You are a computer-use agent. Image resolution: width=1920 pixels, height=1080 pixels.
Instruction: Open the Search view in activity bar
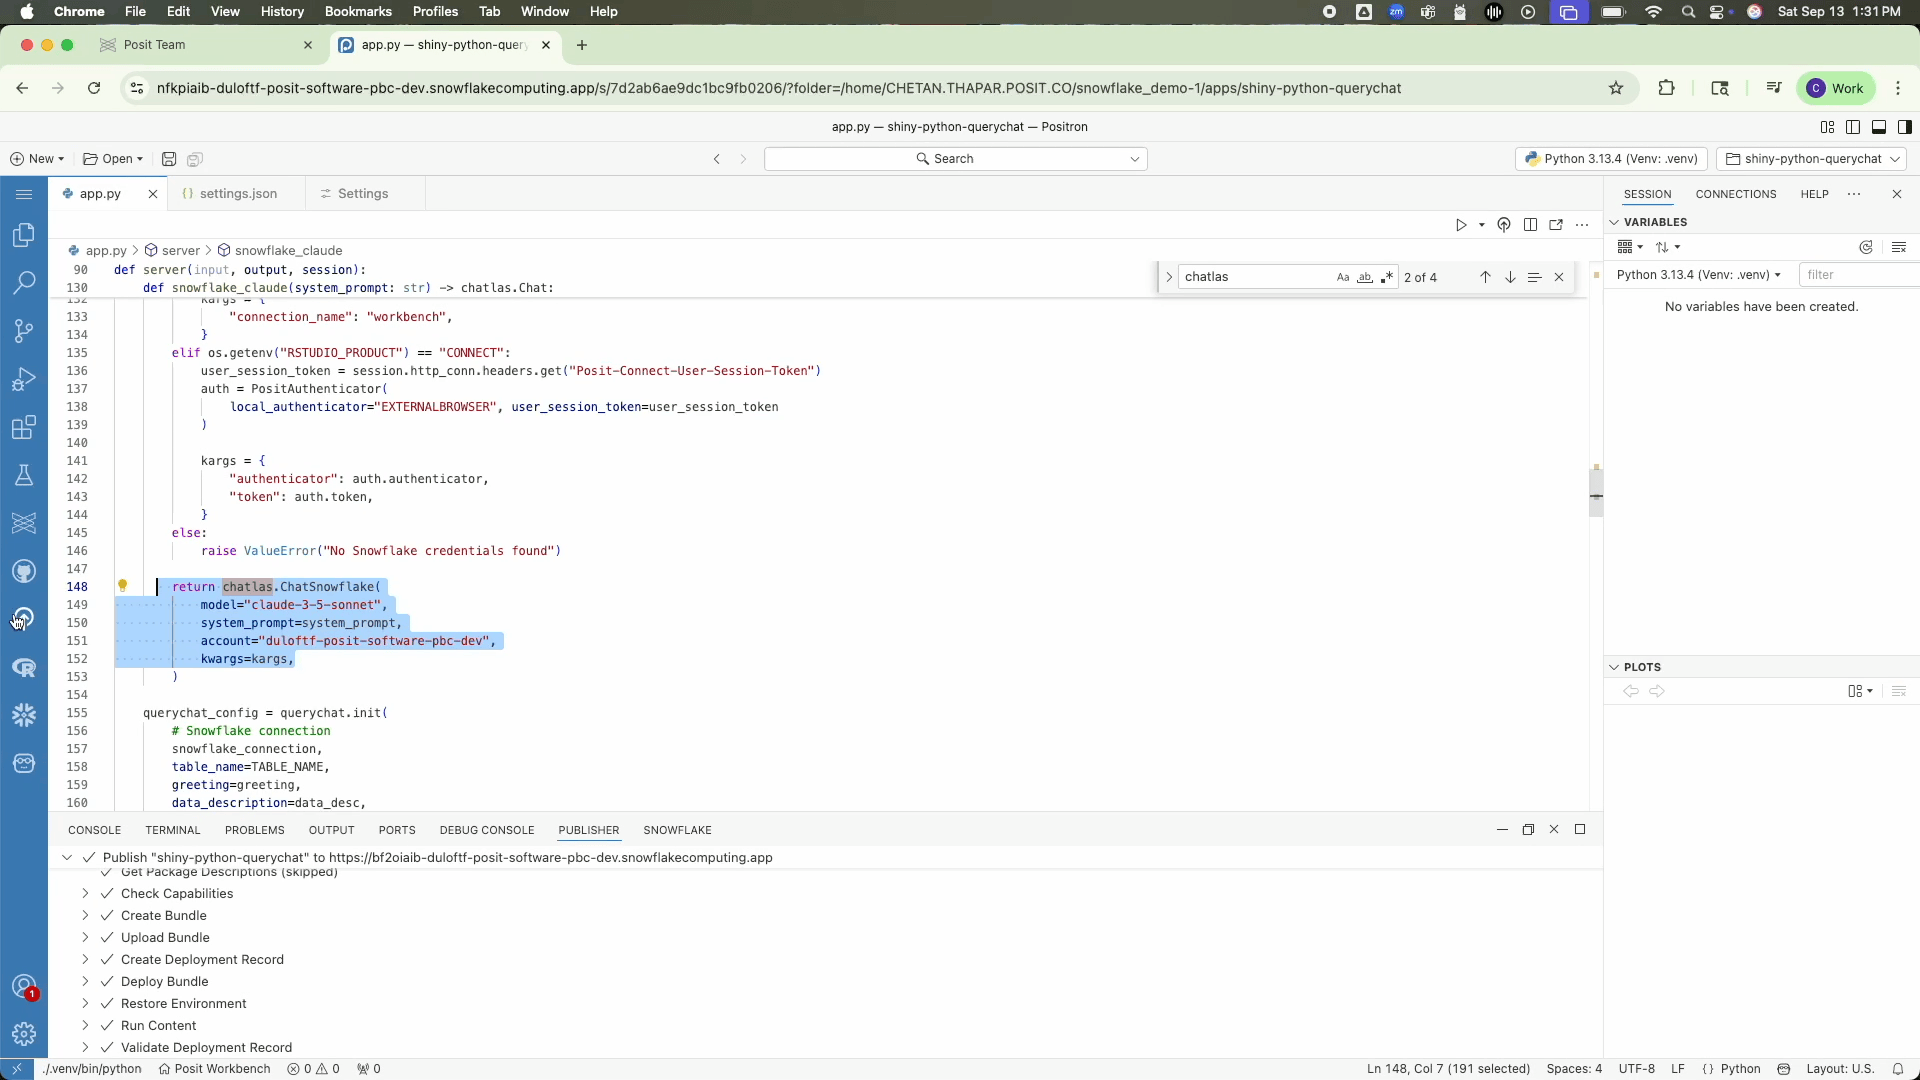(24, 283)
